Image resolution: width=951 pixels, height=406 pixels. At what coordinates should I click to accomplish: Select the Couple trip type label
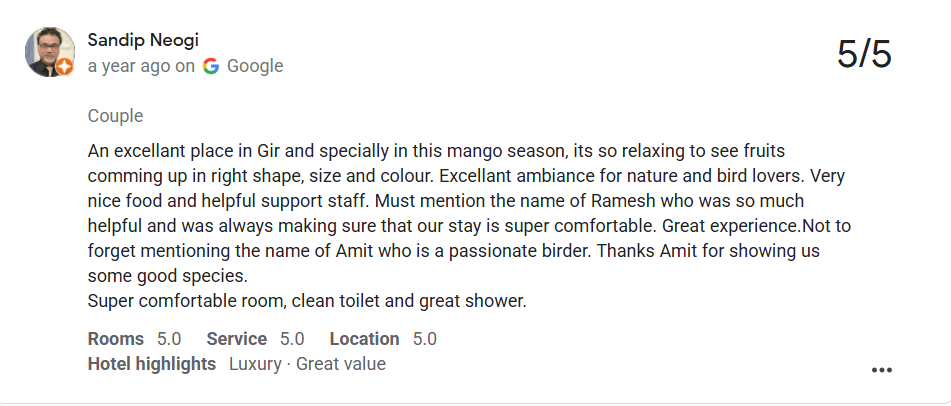tap(115, 116)
